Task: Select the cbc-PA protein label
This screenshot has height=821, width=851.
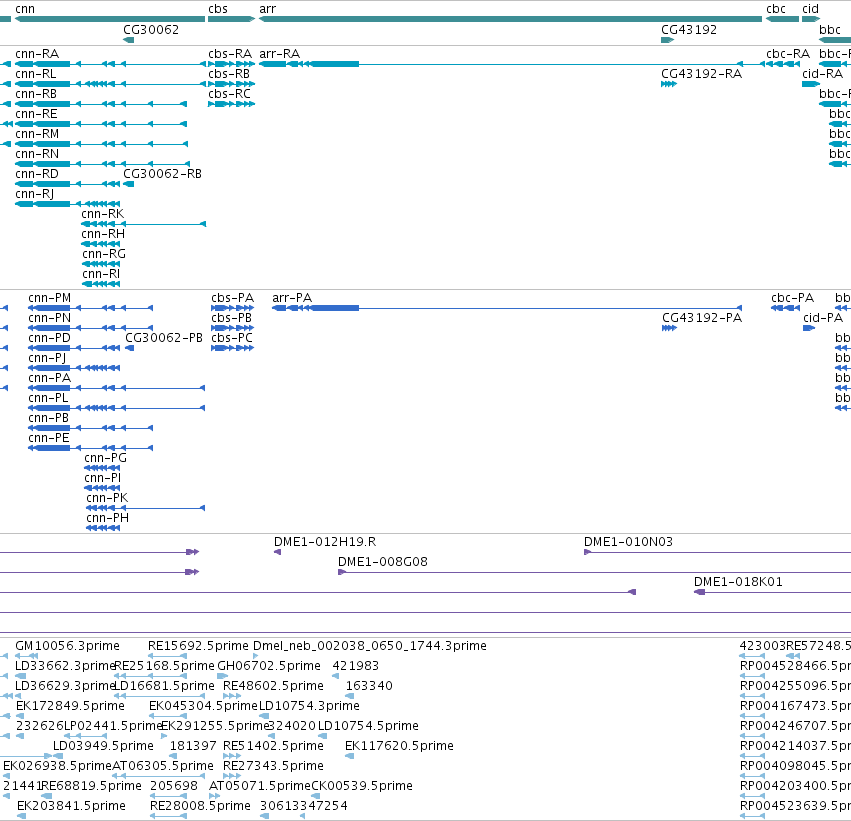Action: pos(792,298)
